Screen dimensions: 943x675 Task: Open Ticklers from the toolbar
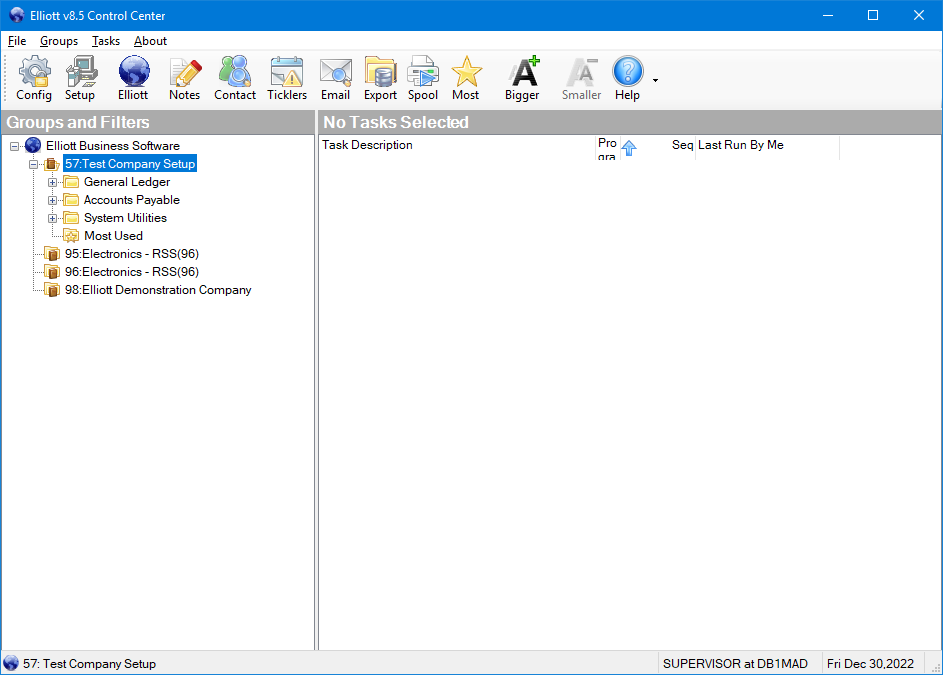click(x=287, y=78)
